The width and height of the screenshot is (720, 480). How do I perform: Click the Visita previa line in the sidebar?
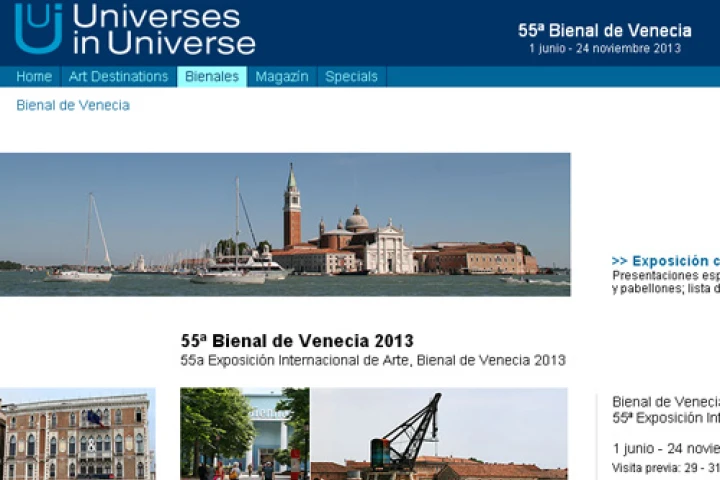point(665,468)
